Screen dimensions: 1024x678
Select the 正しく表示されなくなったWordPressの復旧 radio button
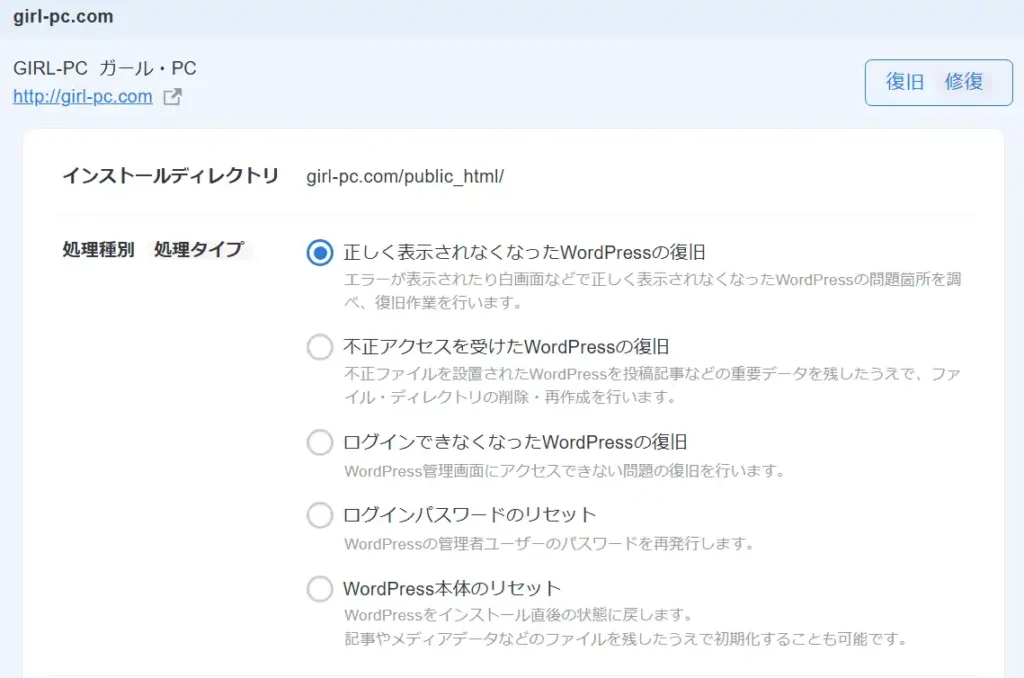point(319,253)
